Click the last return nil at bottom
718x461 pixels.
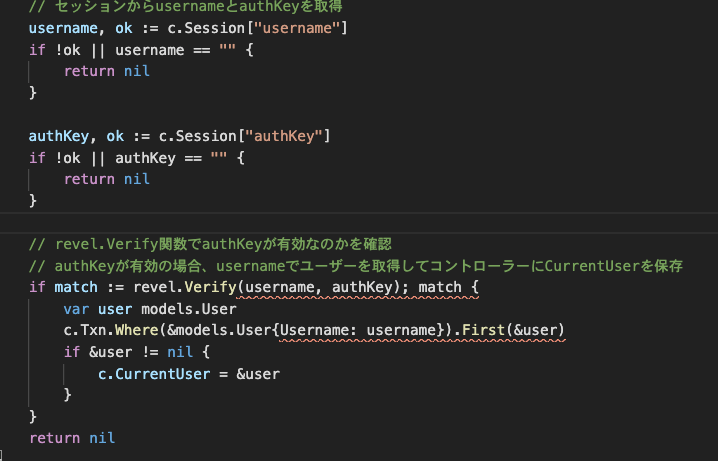click(72, 438)
